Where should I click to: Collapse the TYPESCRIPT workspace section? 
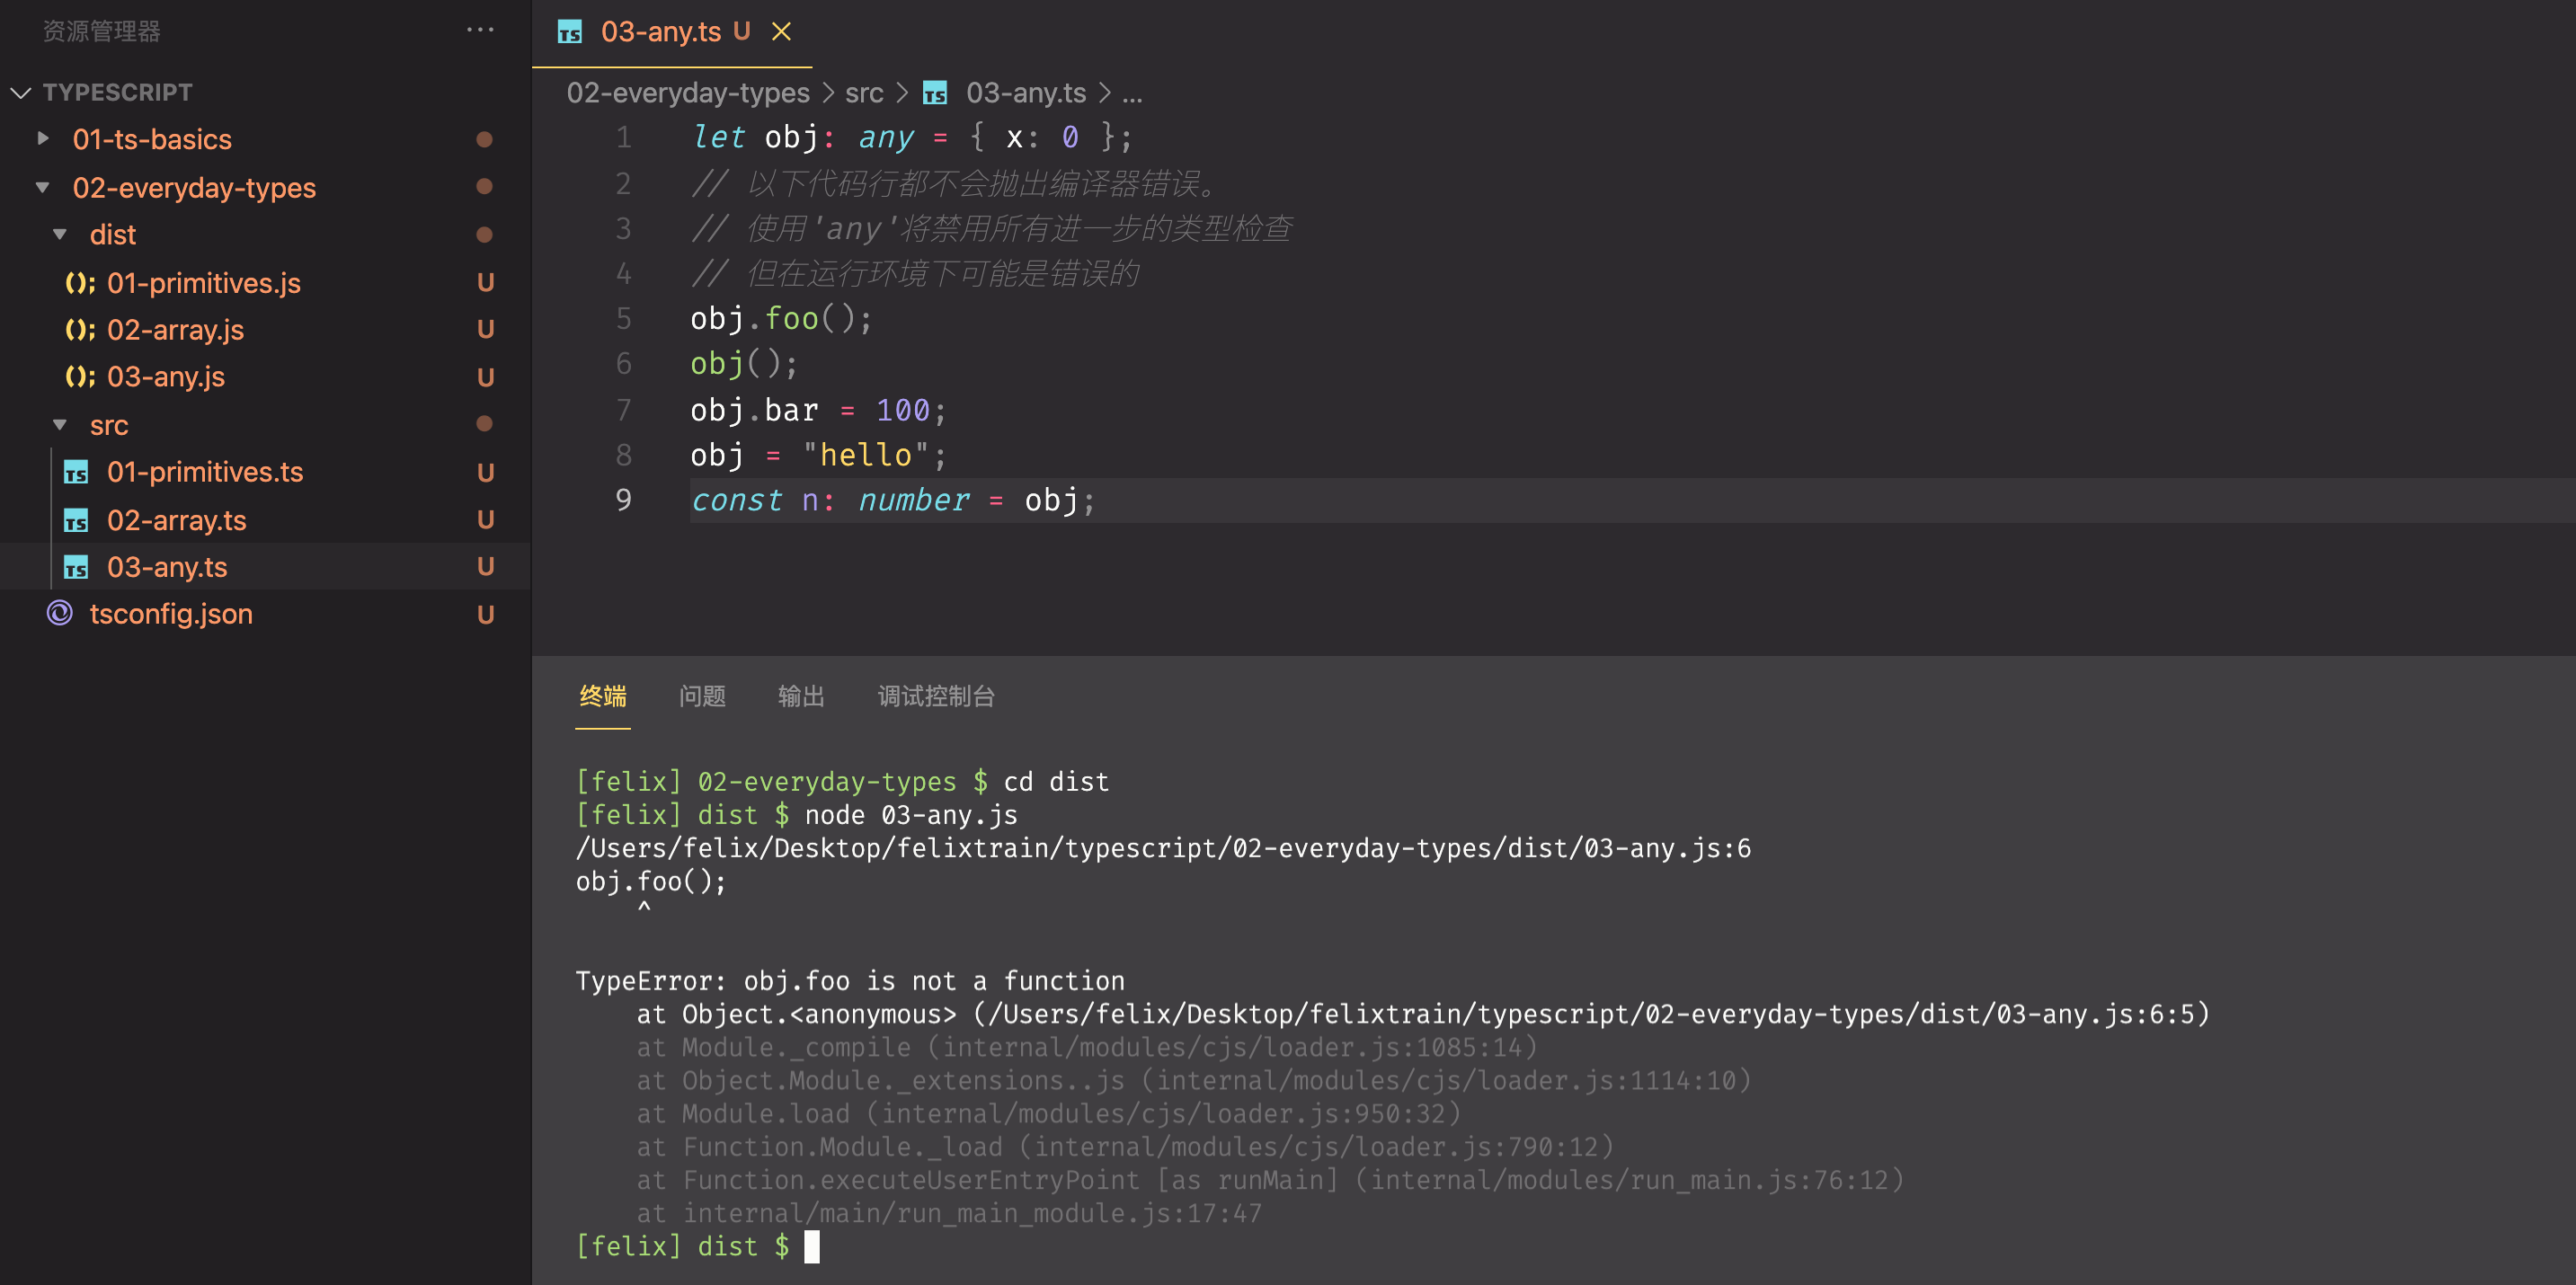click(21, 92)
